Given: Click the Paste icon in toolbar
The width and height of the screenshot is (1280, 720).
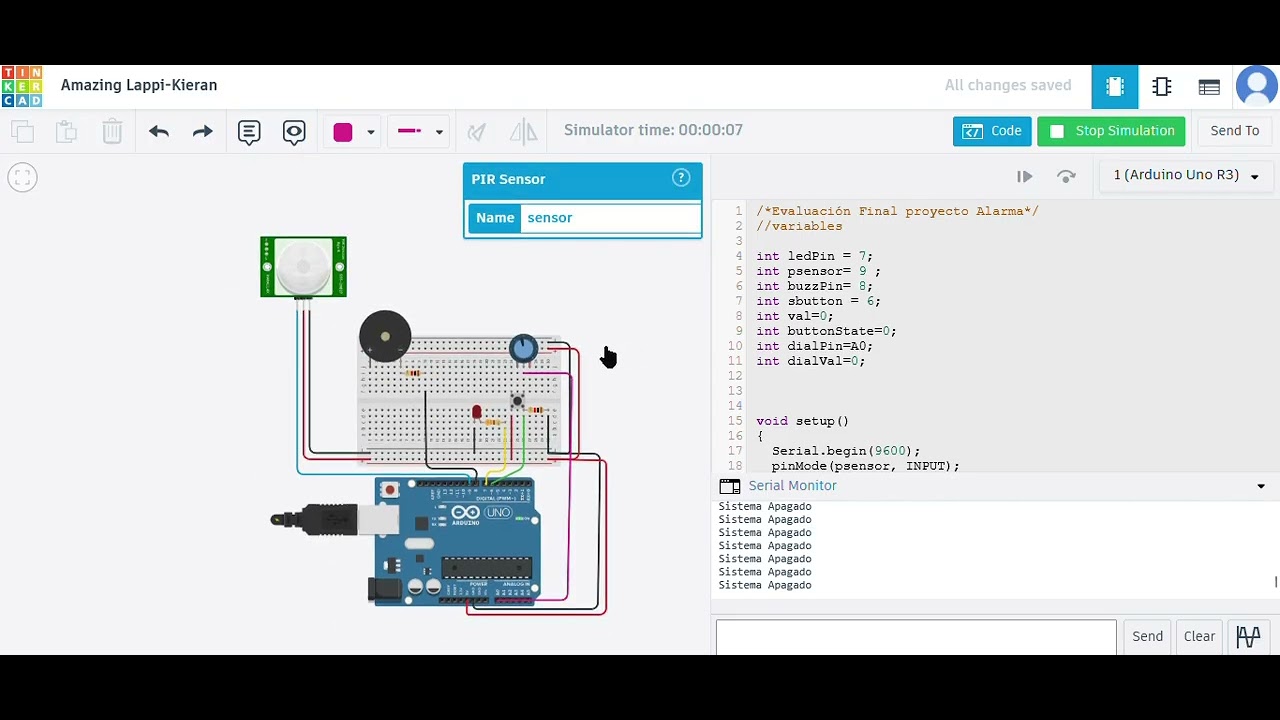Looking at the screenshot, I should click(66, 131).
